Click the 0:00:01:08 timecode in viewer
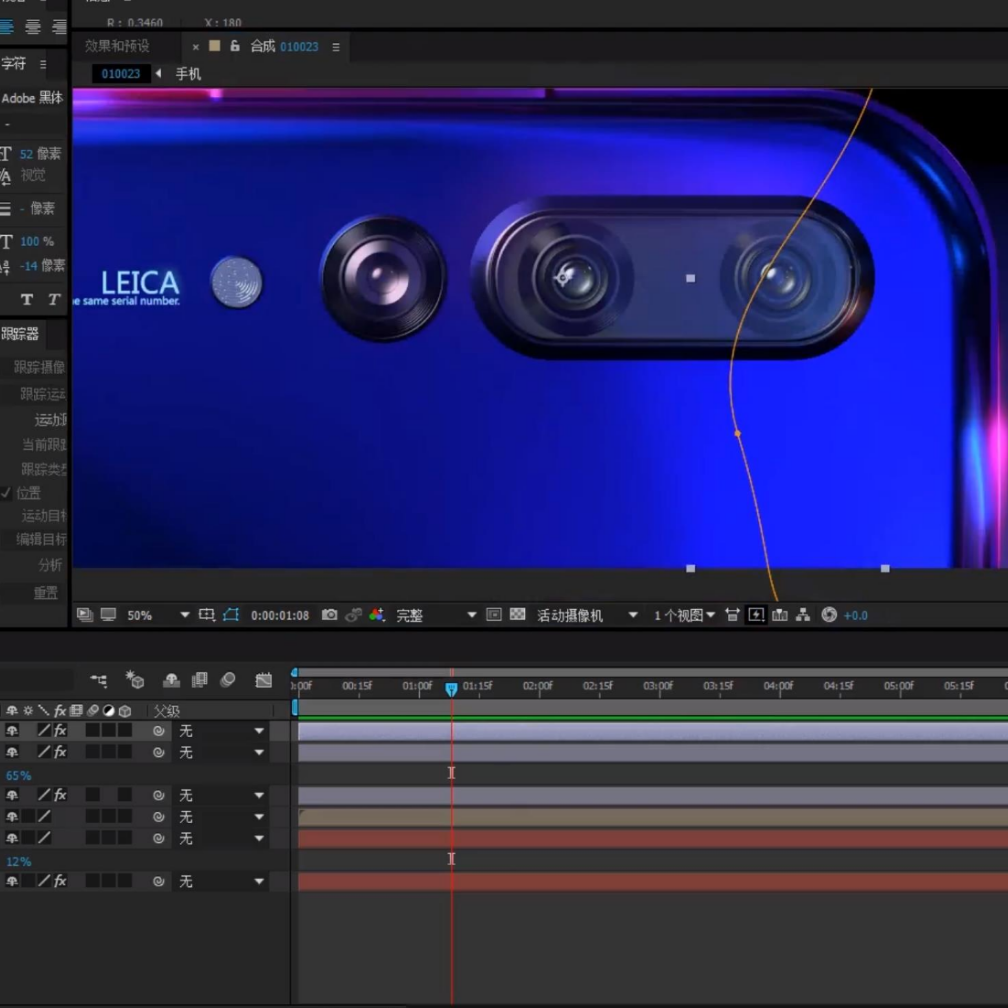The height and width of the screenshot is (1008, 1008). (x=280, y=615)
